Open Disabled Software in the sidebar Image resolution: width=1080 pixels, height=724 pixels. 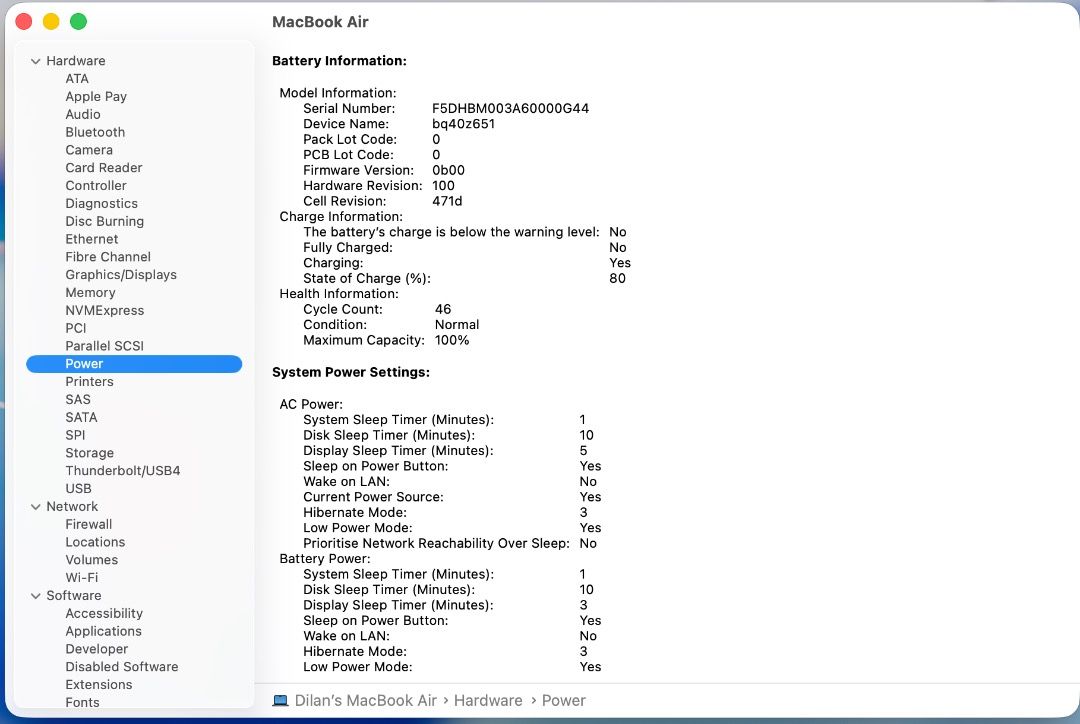point(122,667)
